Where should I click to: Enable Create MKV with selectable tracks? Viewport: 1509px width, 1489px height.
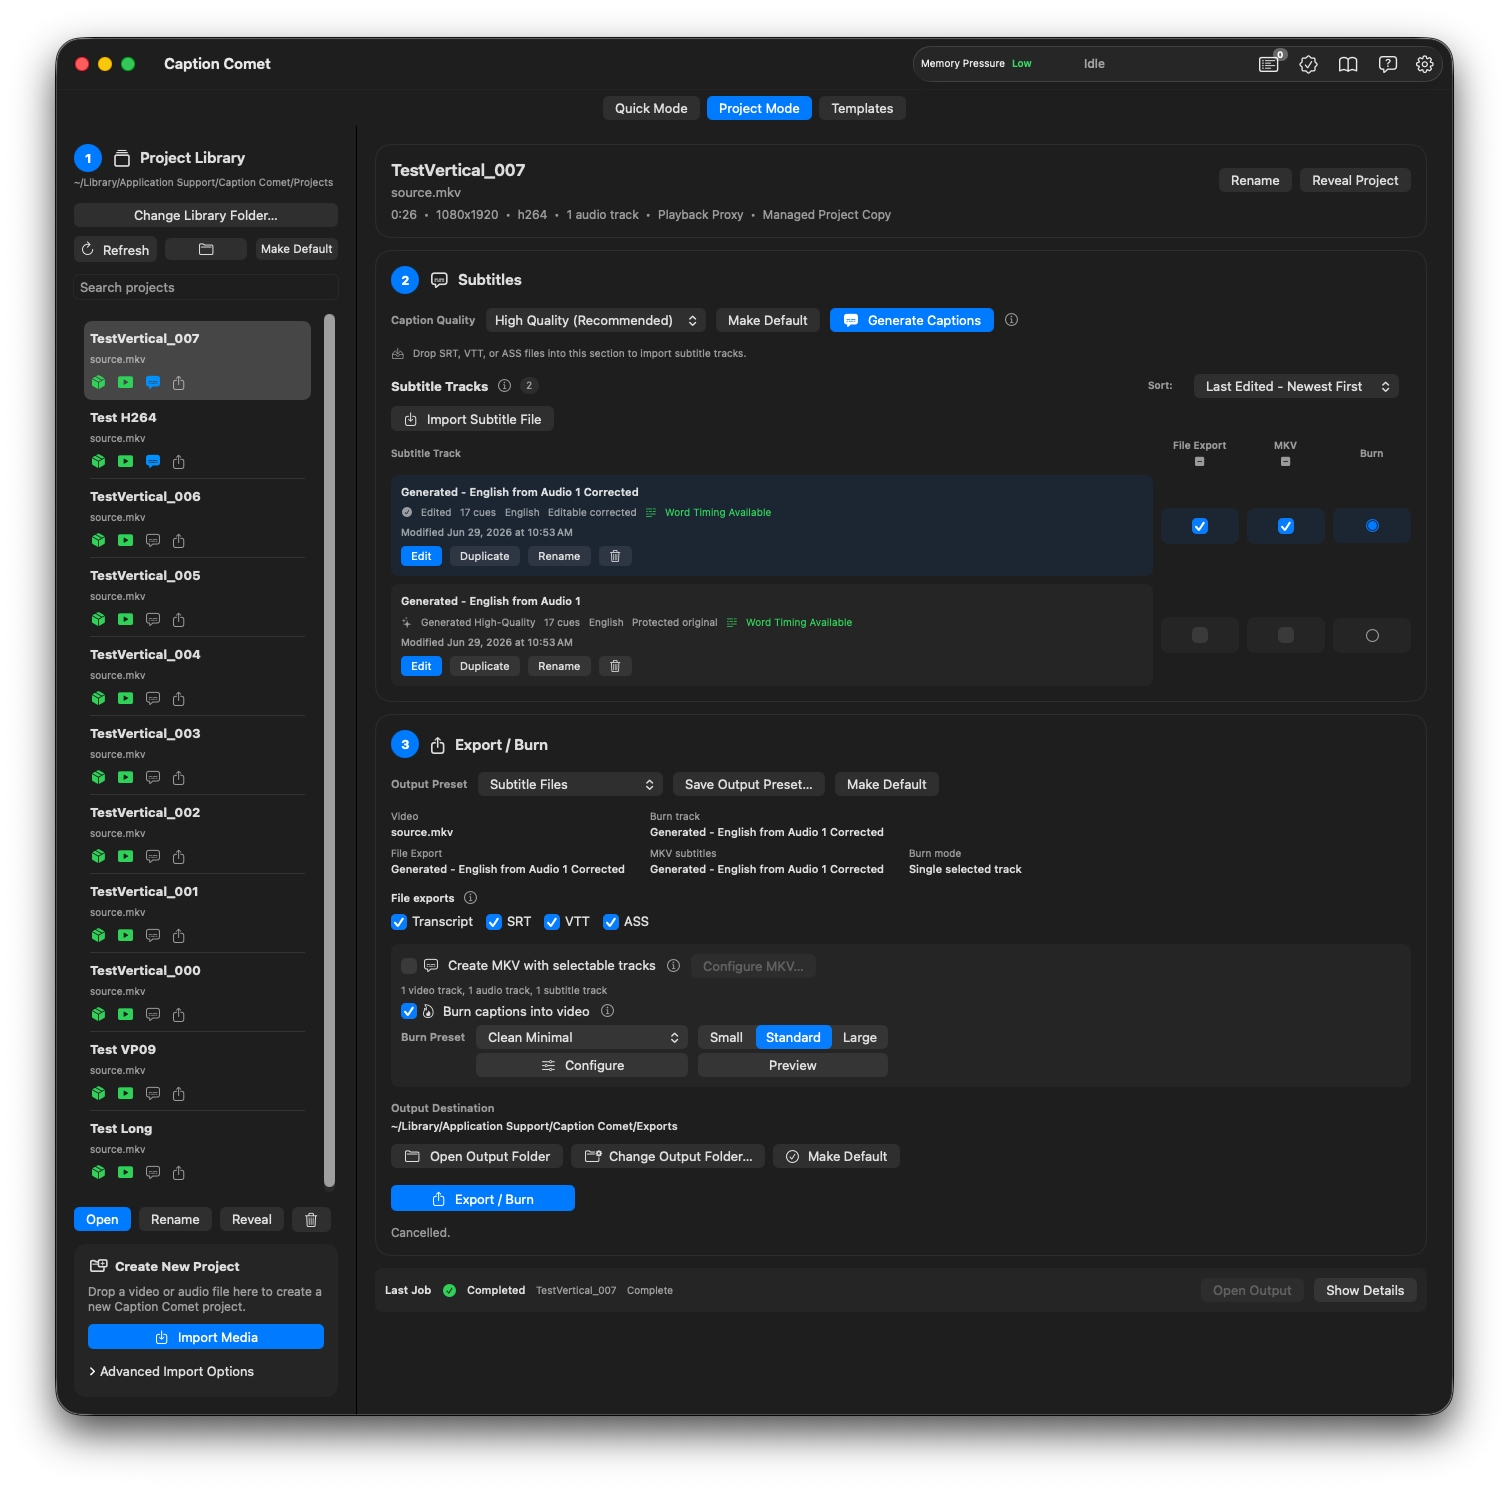click(x=409, y=966)
